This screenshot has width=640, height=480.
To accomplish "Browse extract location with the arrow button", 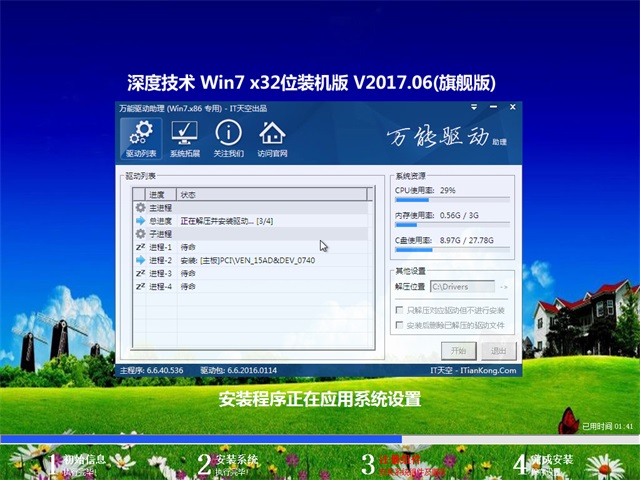I will click(x=504, y=287).
